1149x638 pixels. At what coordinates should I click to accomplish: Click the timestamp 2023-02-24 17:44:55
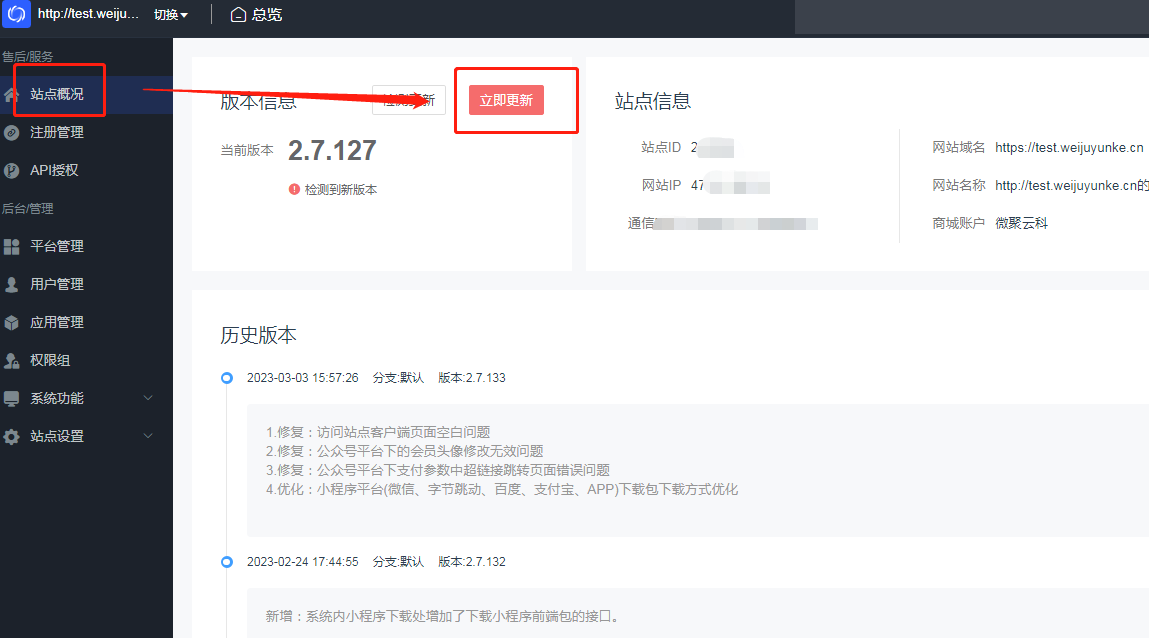point(303,562)
